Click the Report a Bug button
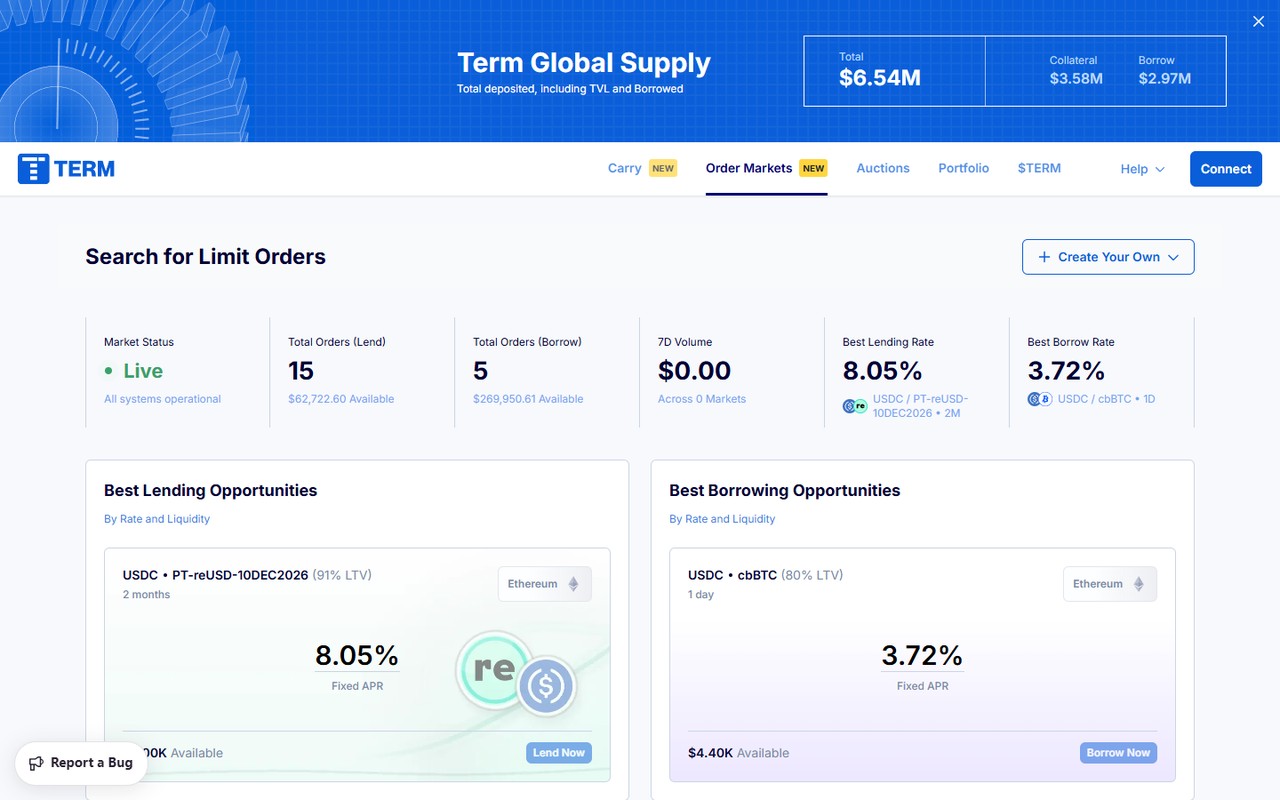Viewport: 1280px width, 800px height. tap(81, 763)
